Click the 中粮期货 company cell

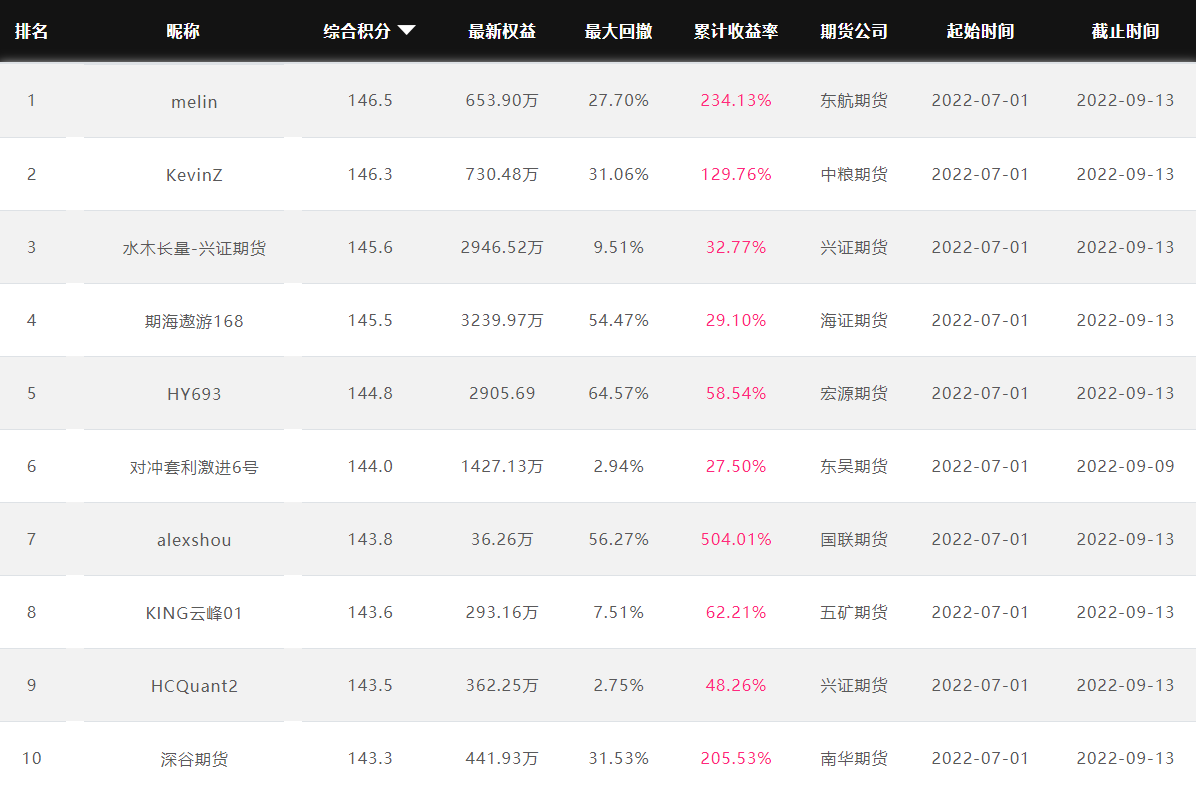point(854,174)
